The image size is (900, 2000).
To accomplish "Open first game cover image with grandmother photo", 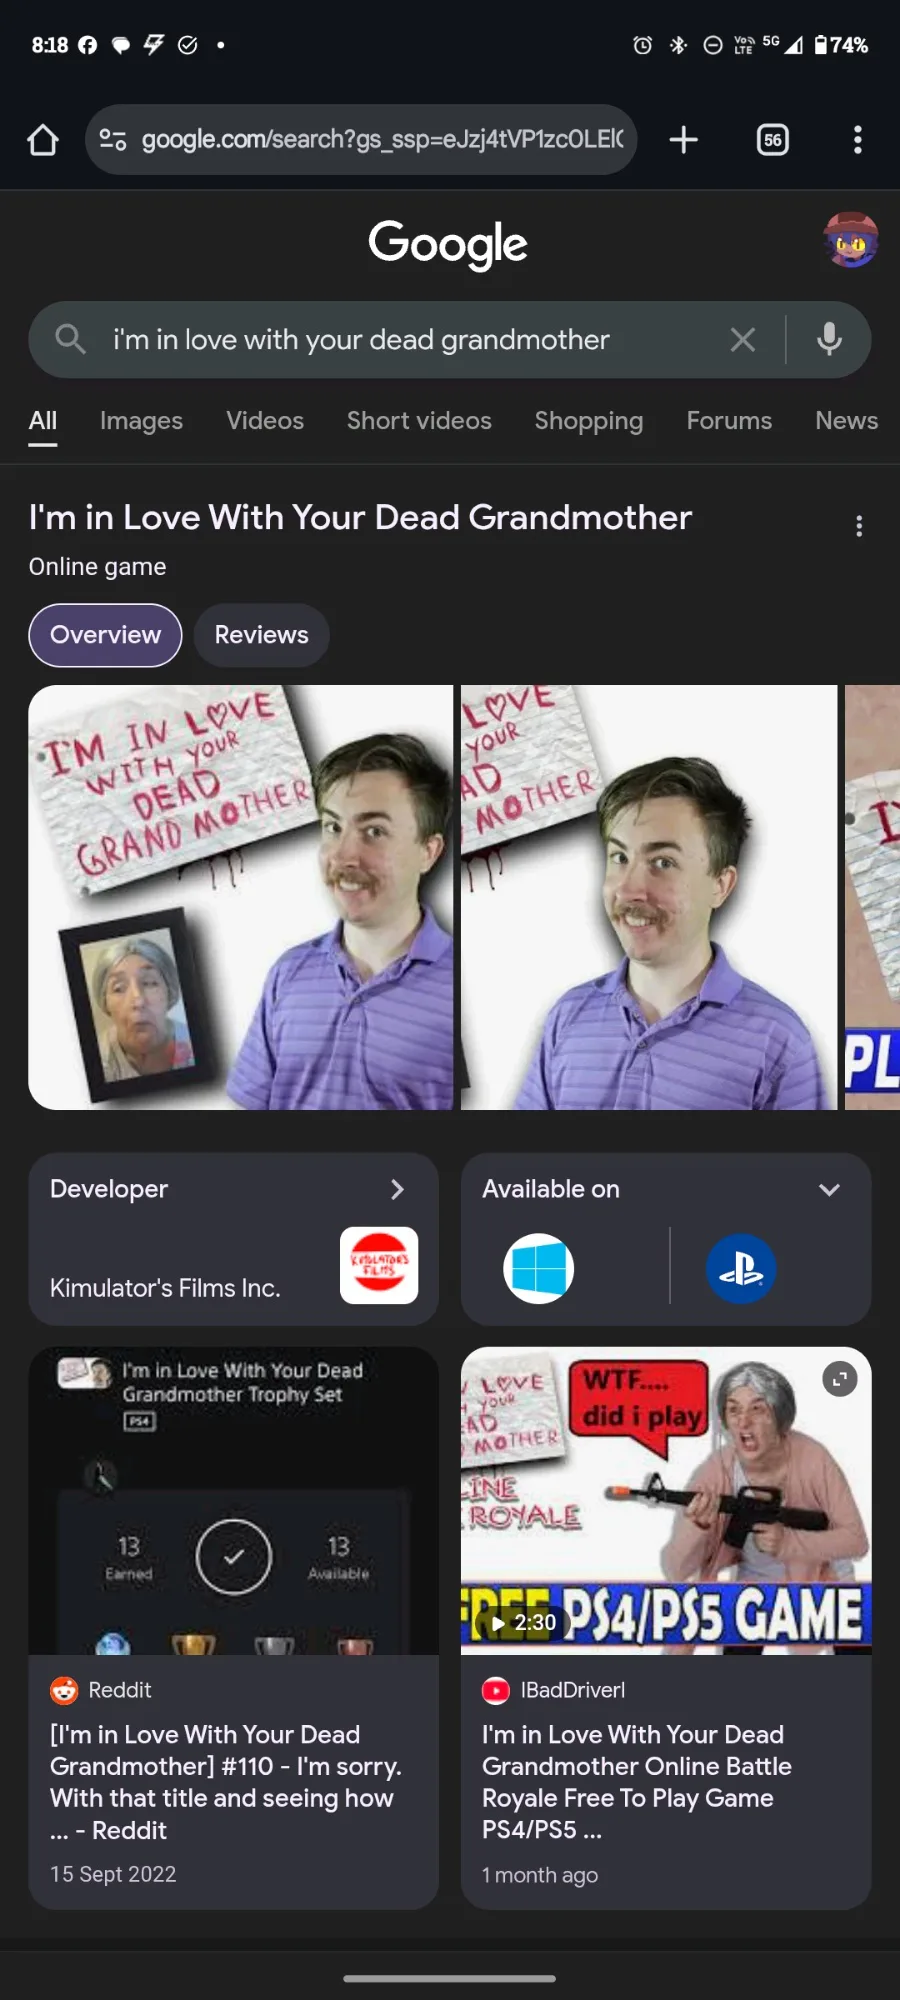I will [x=240, y=897].
